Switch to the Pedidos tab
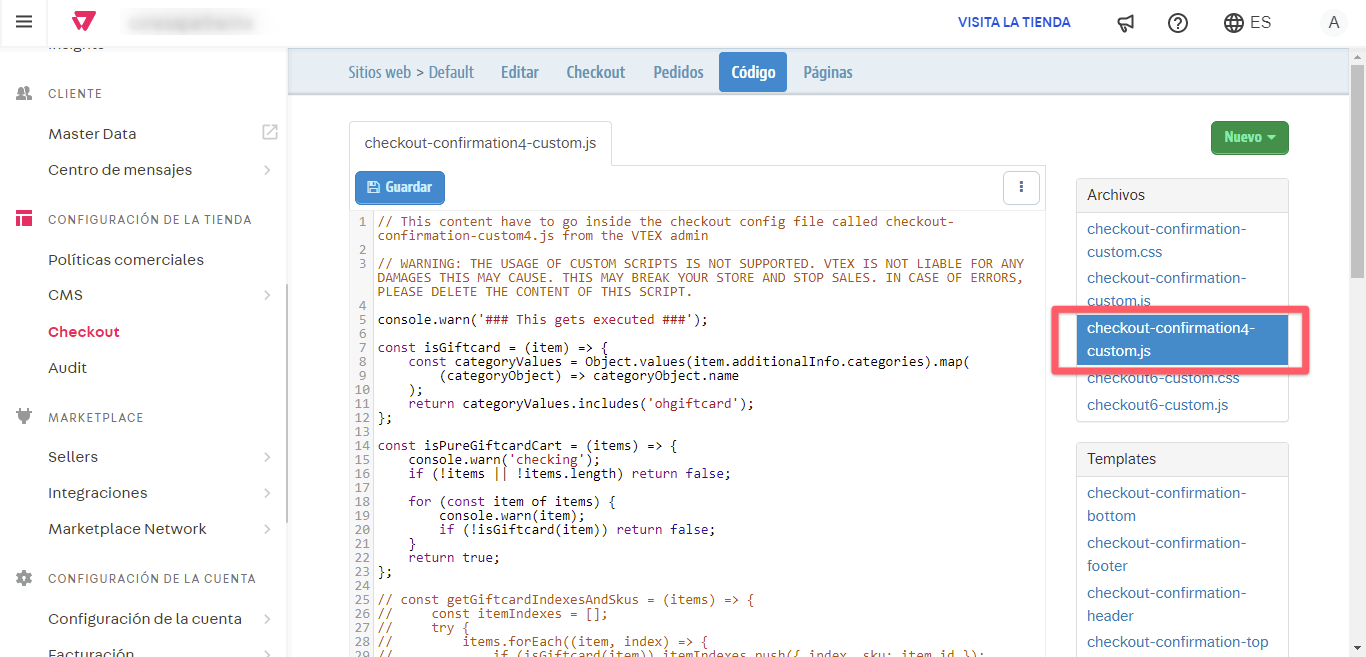The width and height of the screenshot is (1366, 657). pyautogui.click(x=678, y=72)
